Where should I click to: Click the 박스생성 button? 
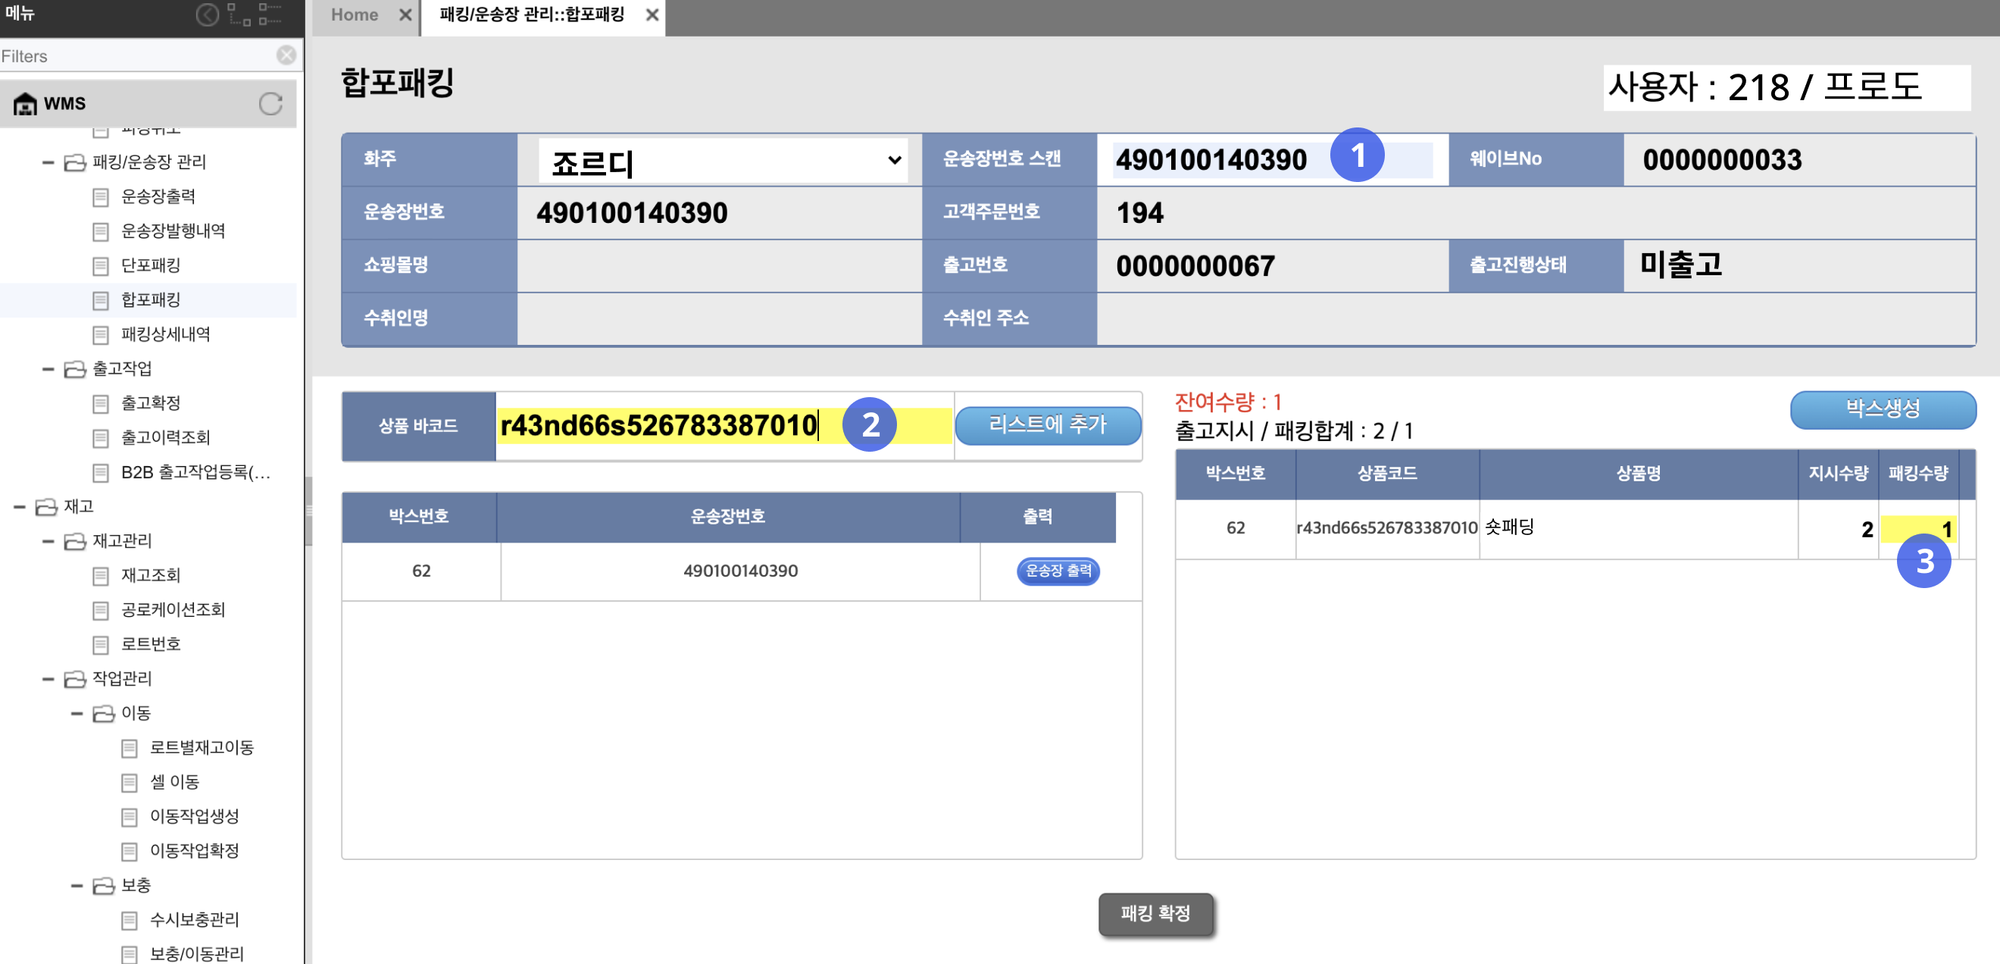click(1882, 409)
